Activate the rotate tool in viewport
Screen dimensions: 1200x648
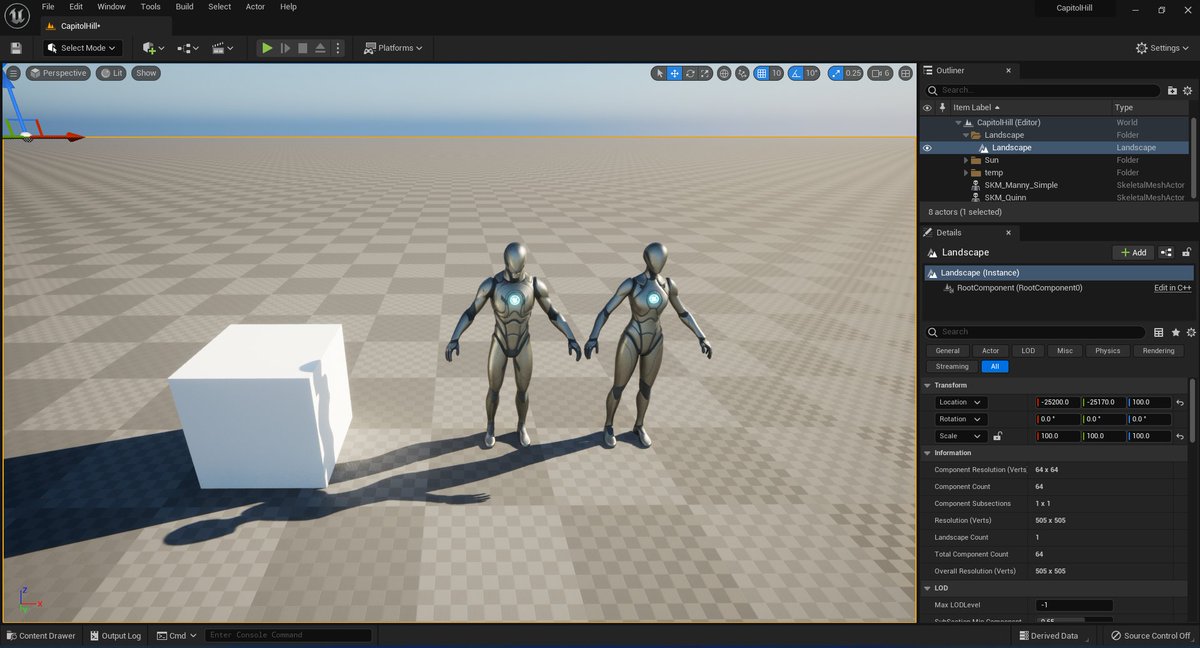(x=690, y=73)
